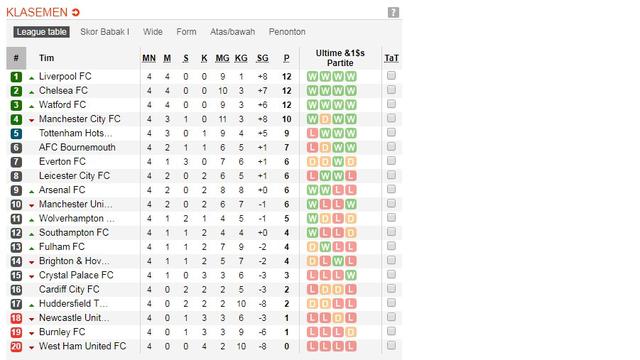Sort table by MN matches column header

click(x=149, y=58)
